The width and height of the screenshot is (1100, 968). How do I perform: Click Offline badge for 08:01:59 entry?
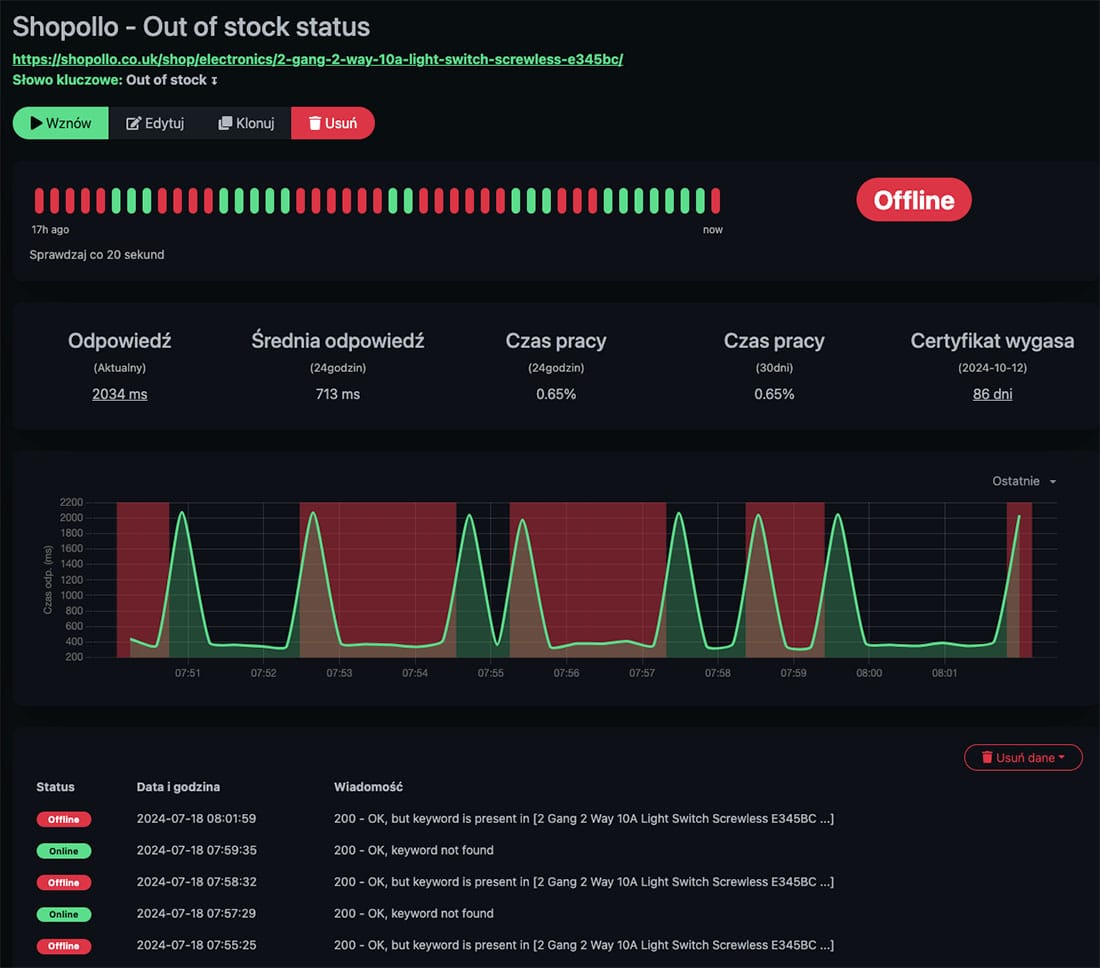[x=64, y=819]
